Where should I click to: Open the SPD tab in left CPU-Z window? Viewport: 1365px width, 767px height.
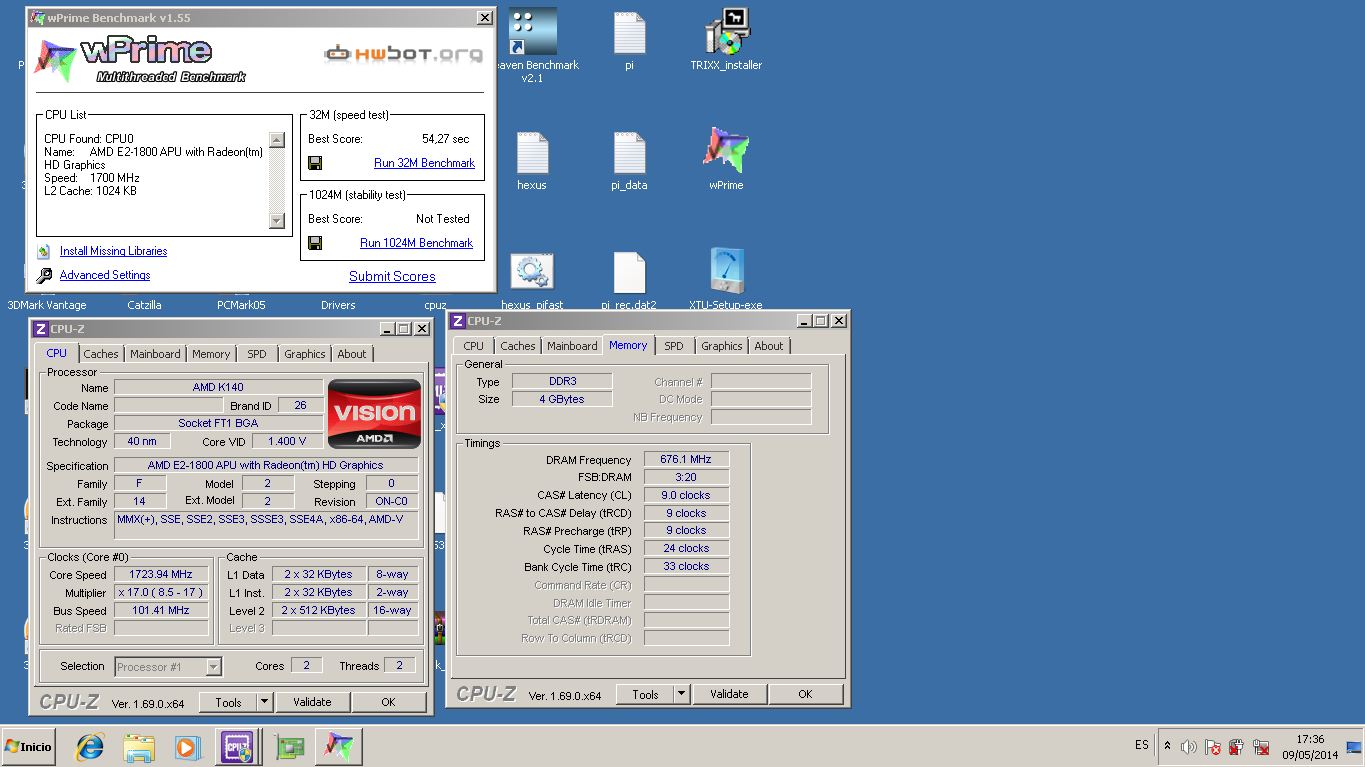(x=257, y=354)
